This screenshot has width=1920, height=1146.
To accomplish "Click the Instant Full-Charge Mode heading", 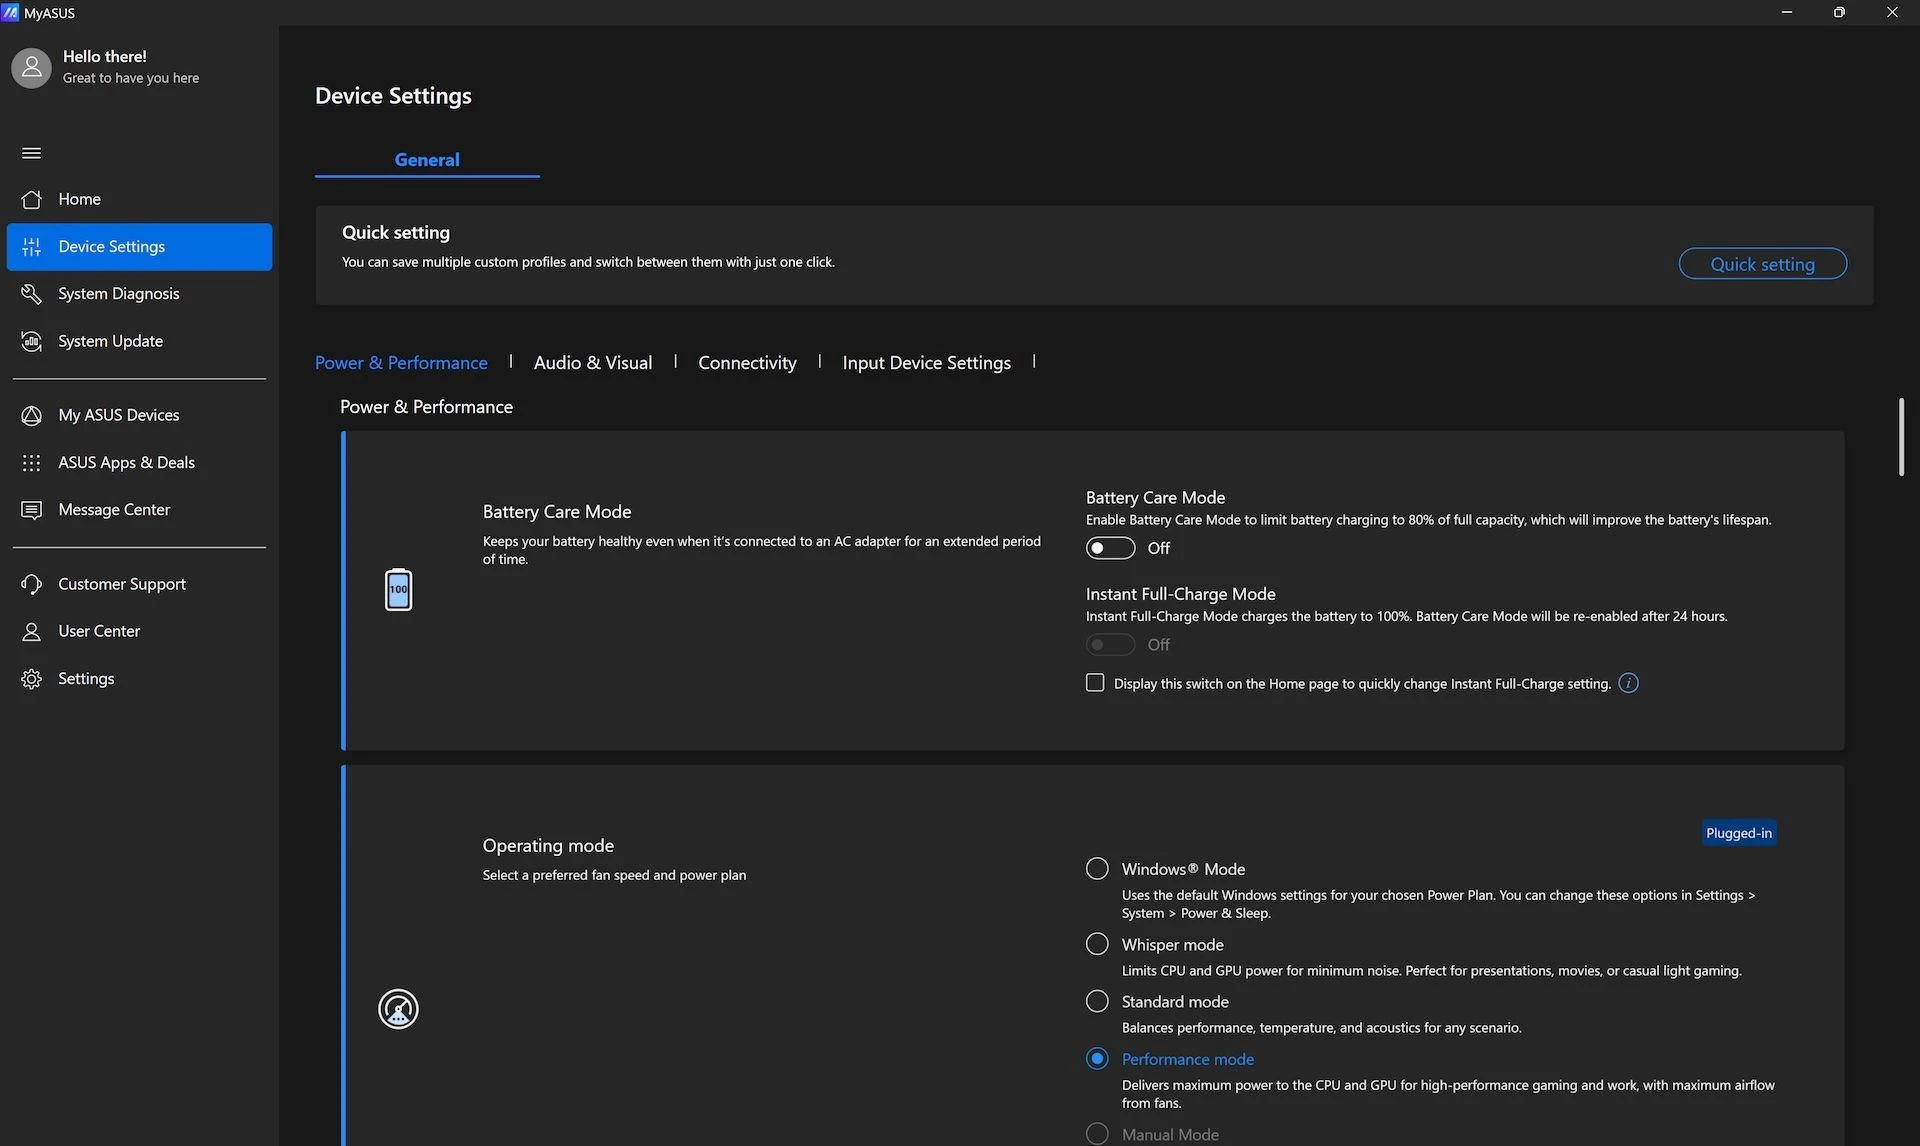I will 1180,594.
